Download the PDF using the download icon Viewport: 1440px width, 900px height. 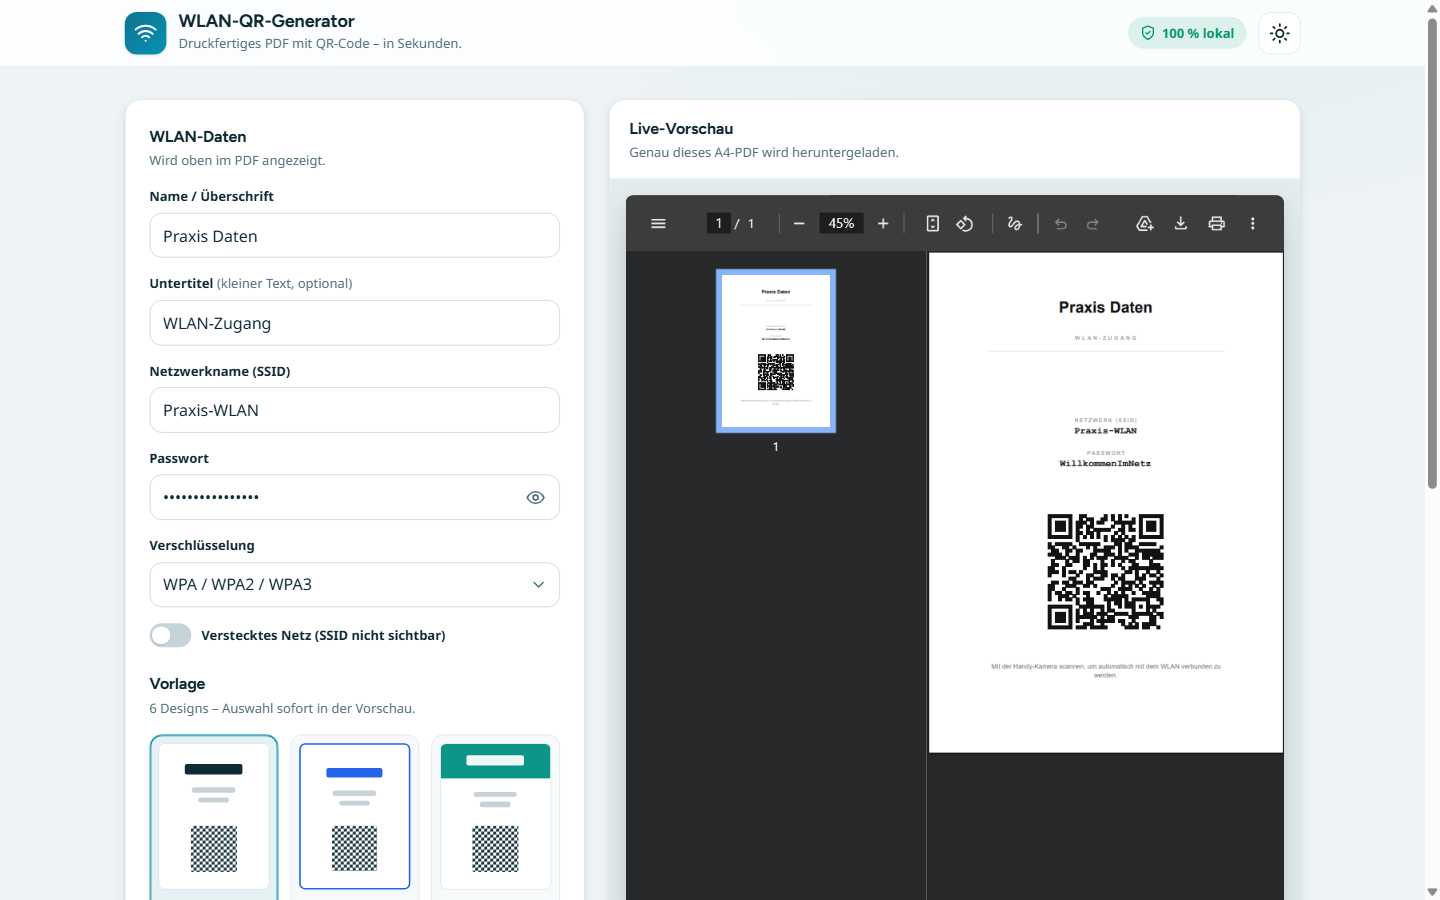click(x=1181, y=223)
